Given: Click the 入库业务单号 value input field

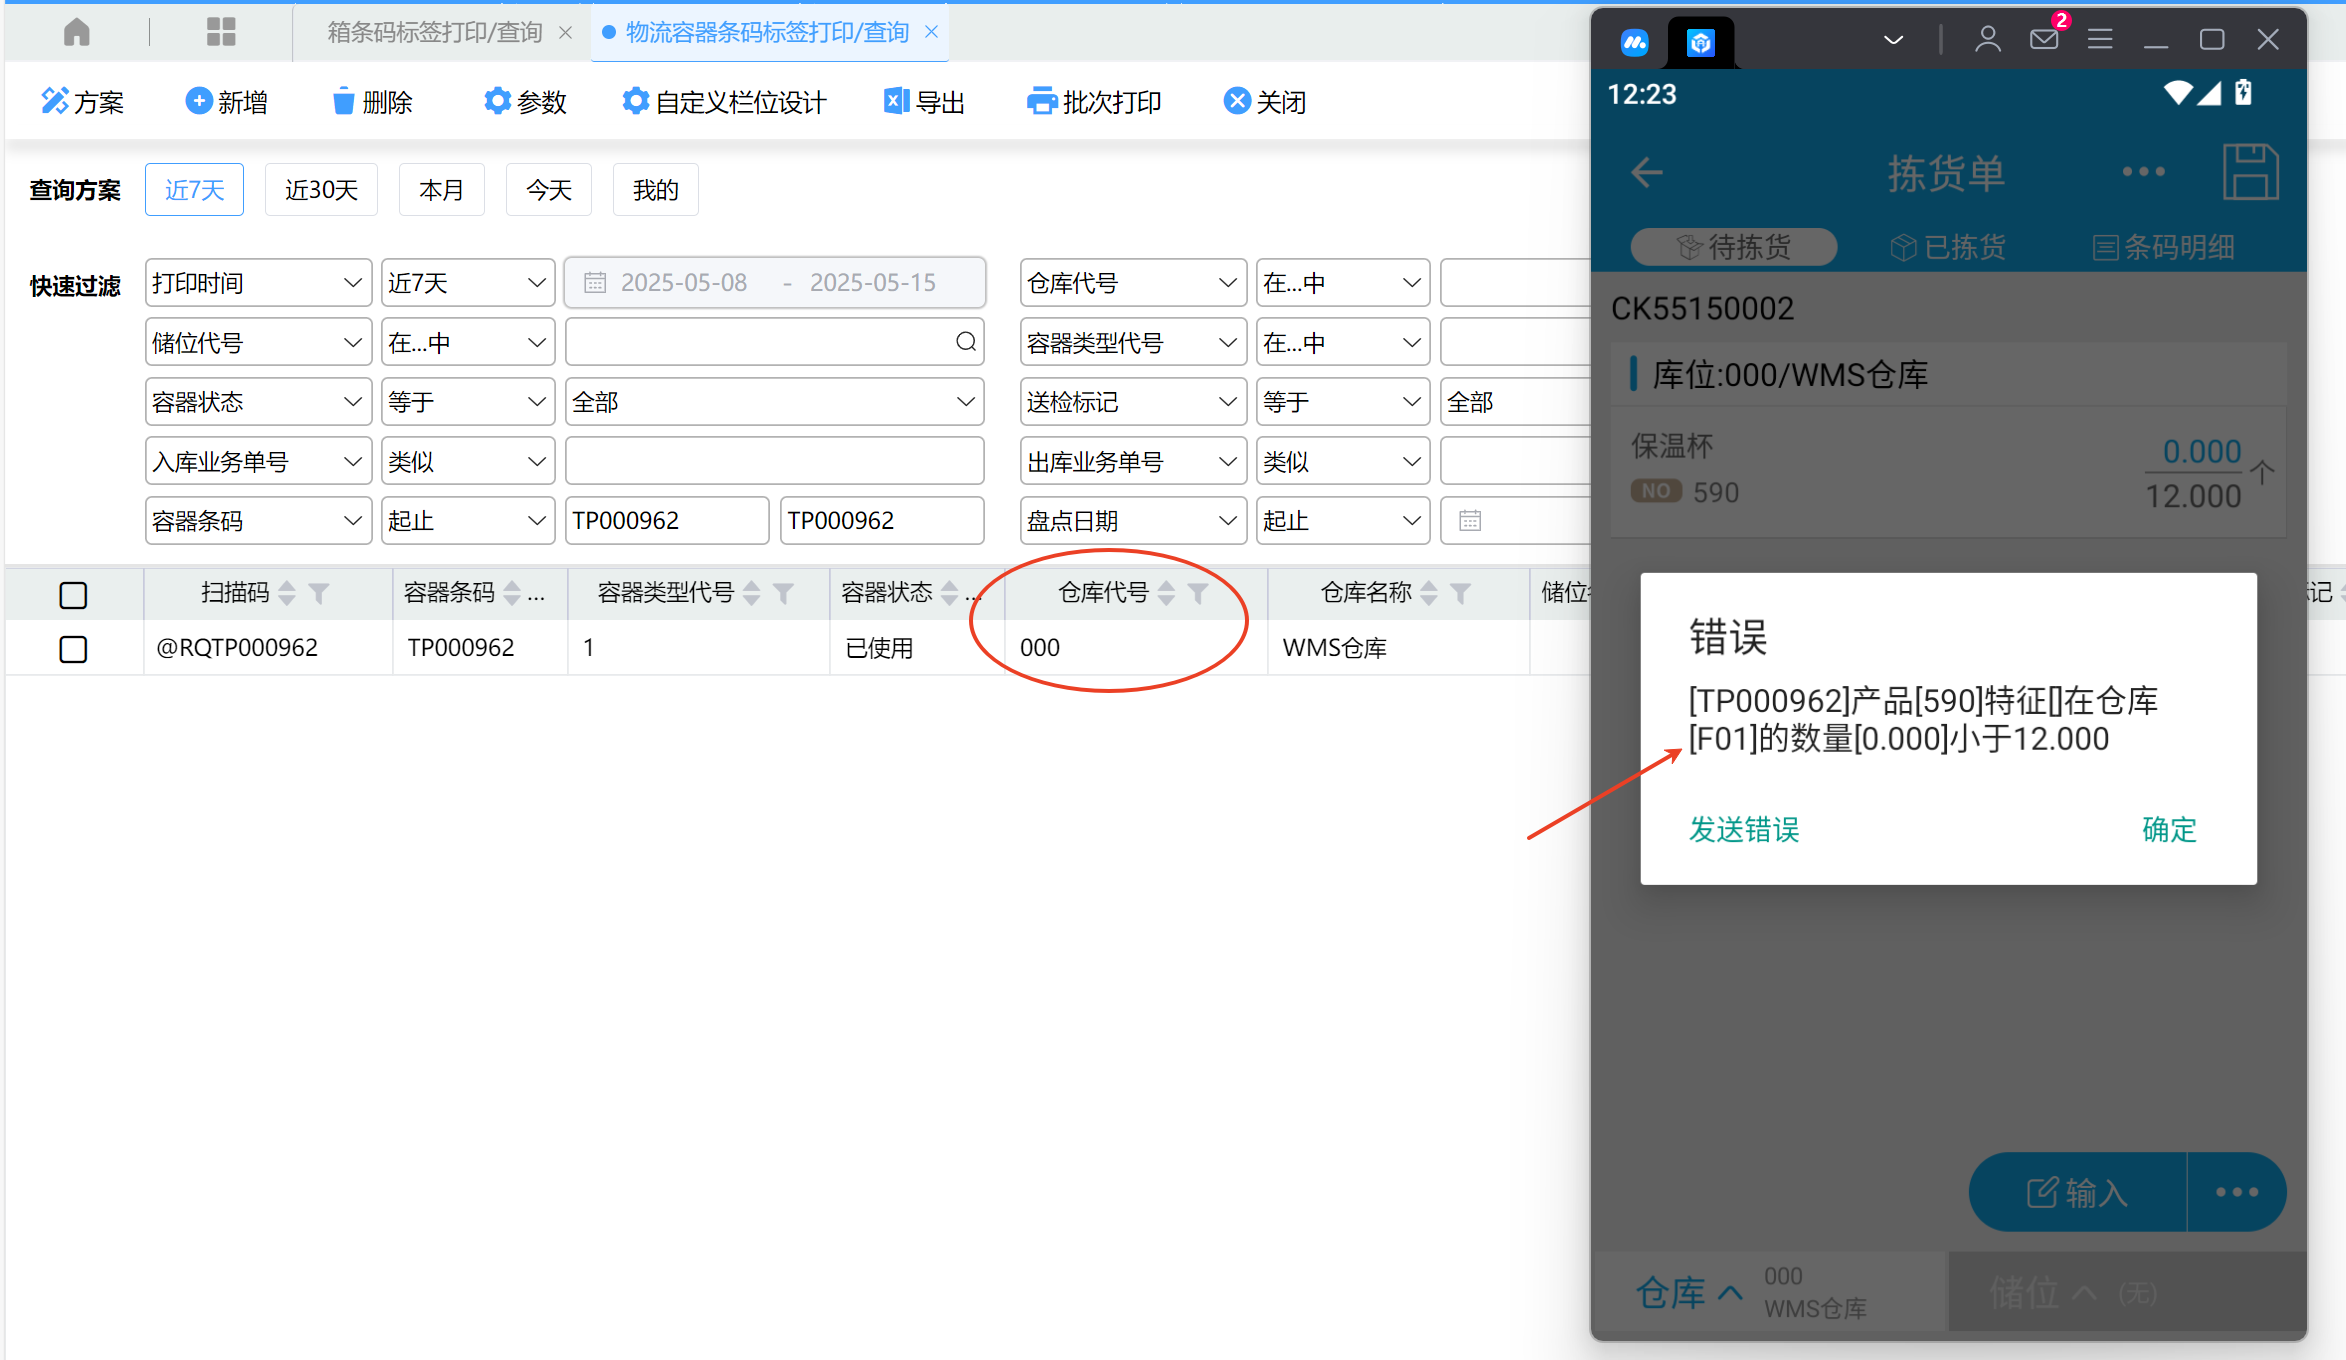Looking at the screenshot, I should coord(775,461).
